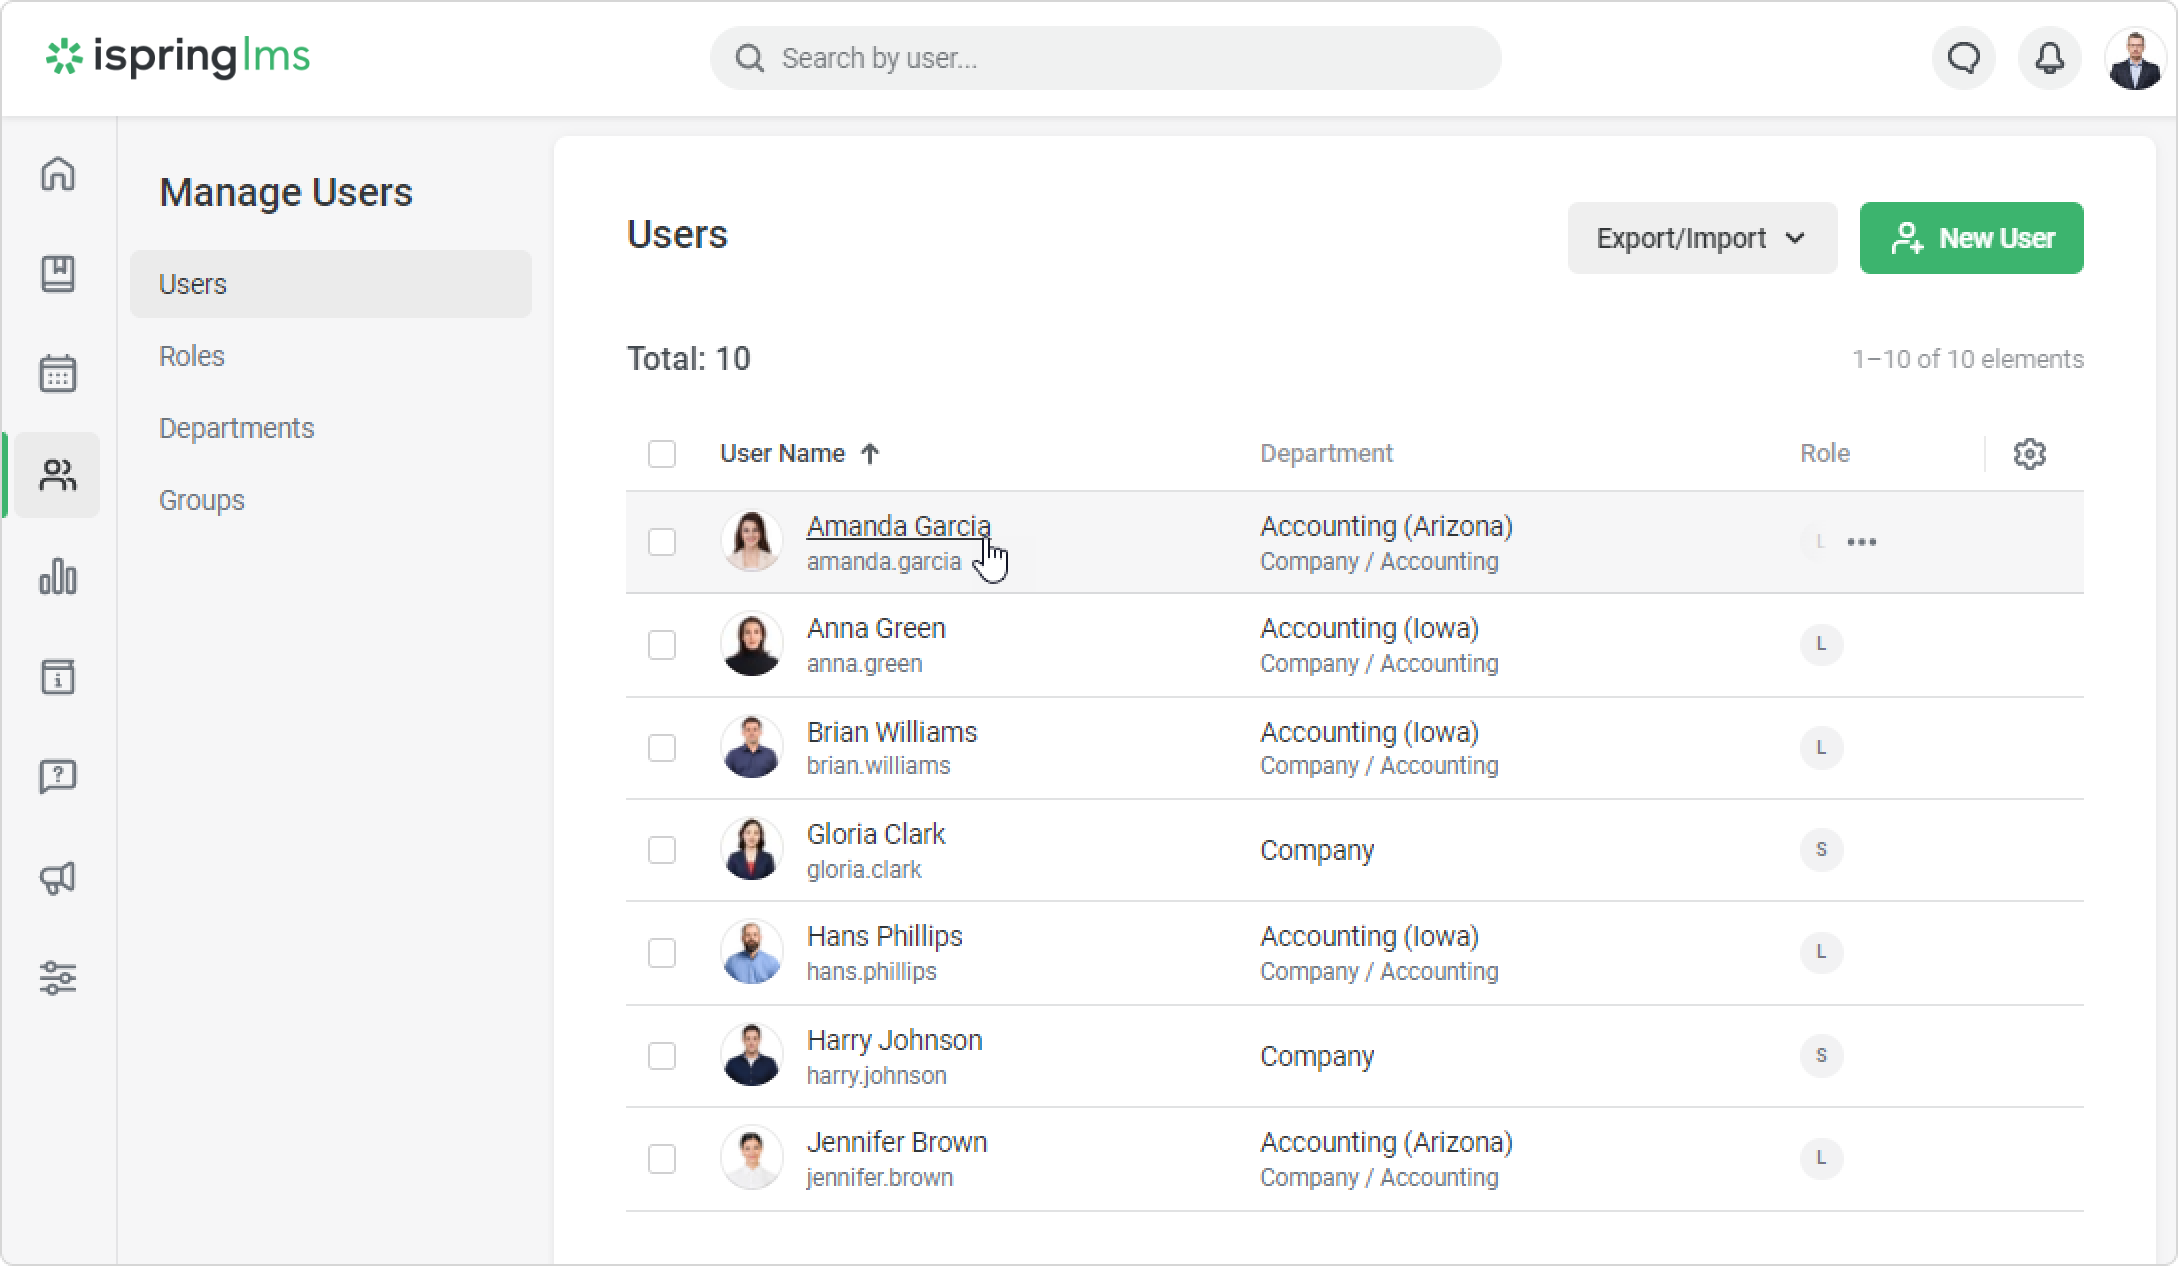
Task: Open the calendar icon in sidebar
Action: click(58, 374)
